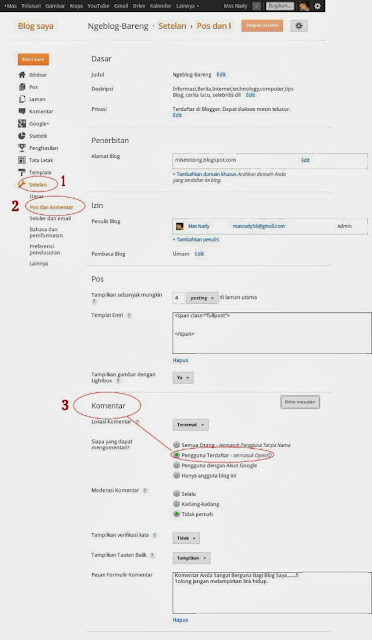The height and width of the screenshot is (640, 372).
Task: Click the Penghasilan trophy icon
Action: point(22,148)
